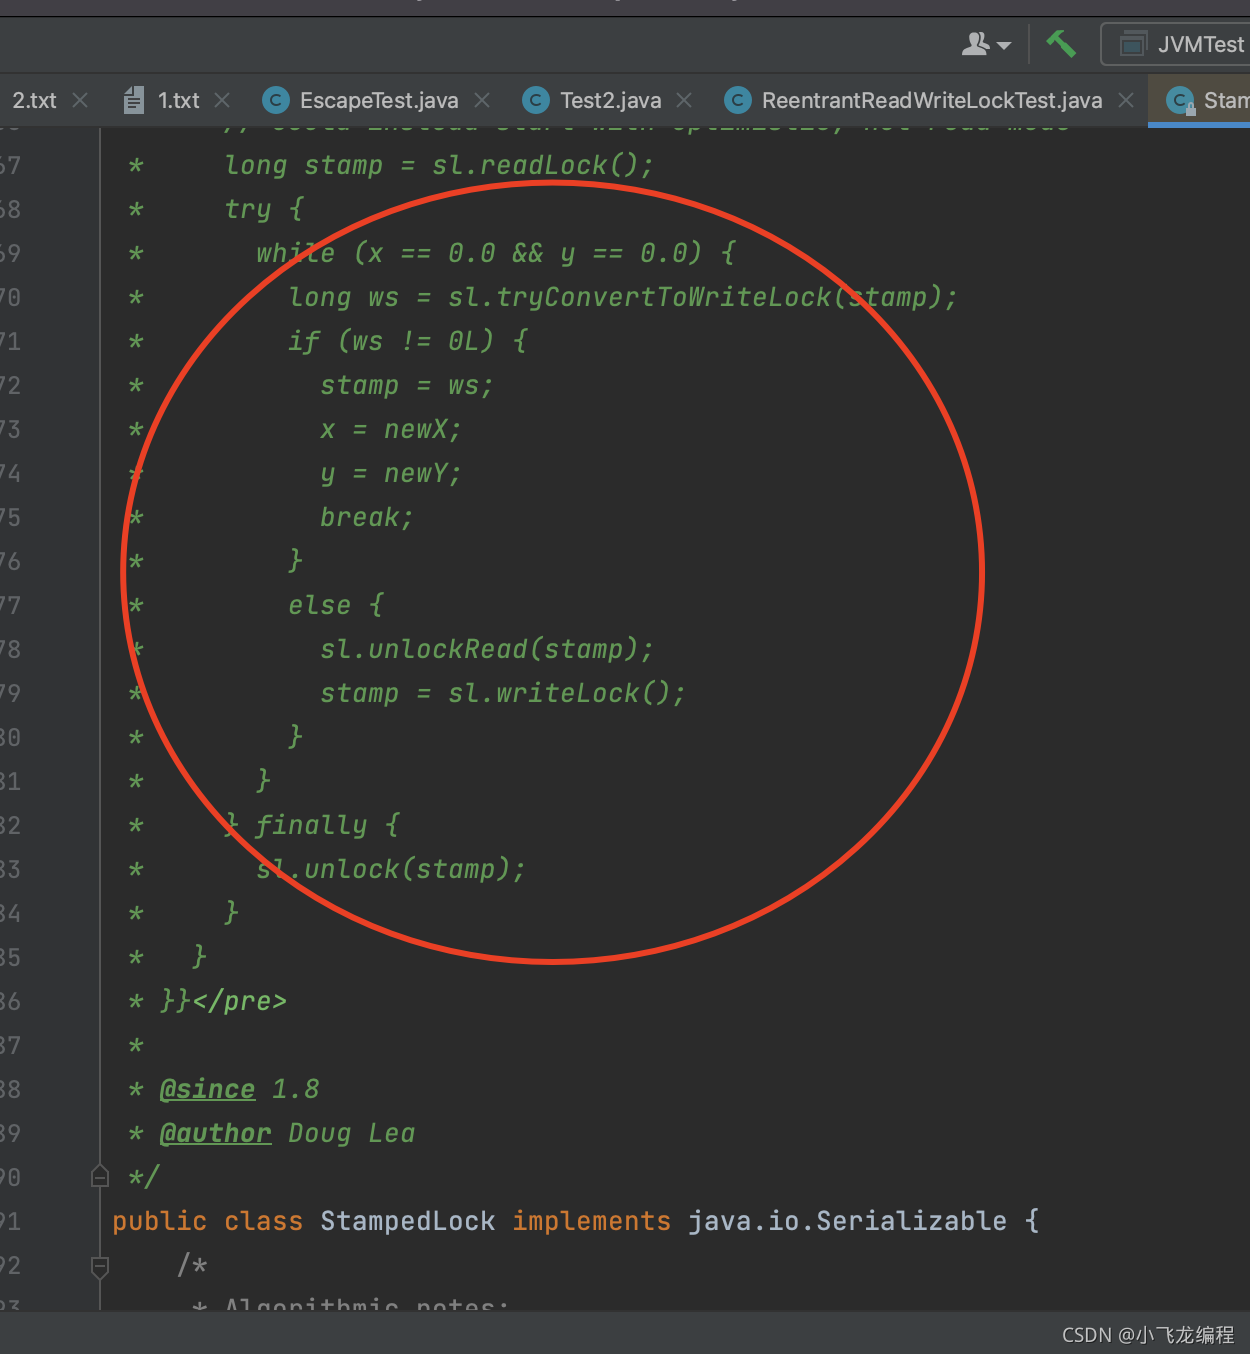Collapse the Javadoc comment fold marker
The height and width of the screenshot is (1354, 1250).
click(x=100, y=1176)
